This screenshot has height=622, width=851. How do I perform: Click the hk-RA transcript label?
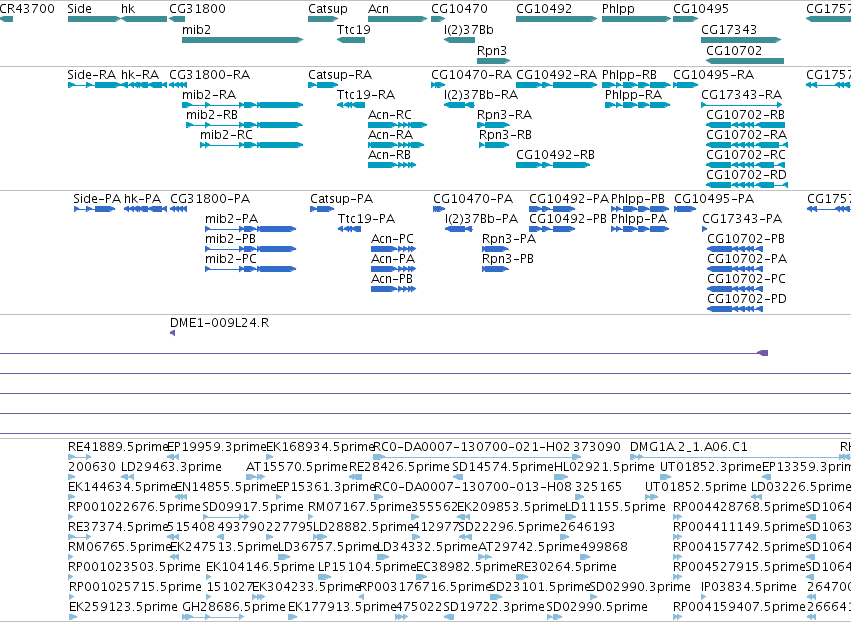[140, 75]
